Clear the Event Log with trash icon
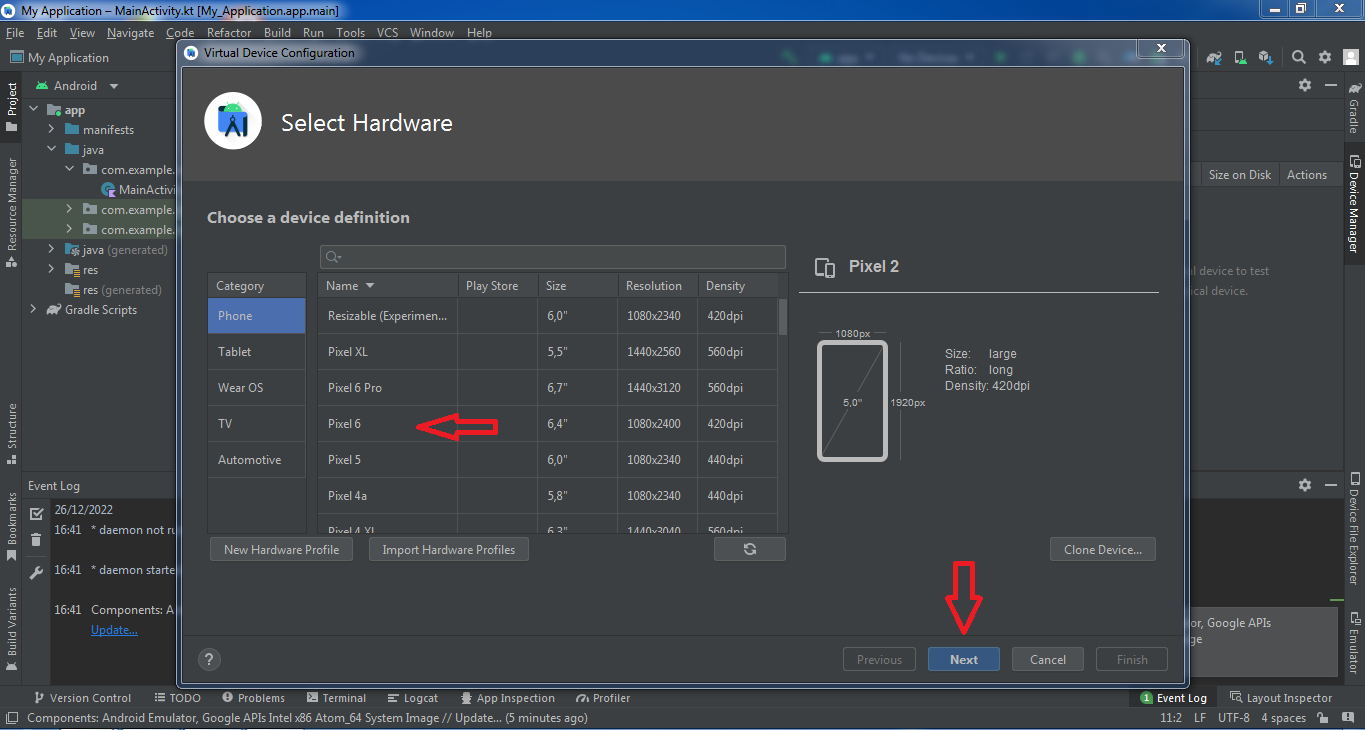Image resolution: width=1365 pixels, height=730 pixels. 36,541
